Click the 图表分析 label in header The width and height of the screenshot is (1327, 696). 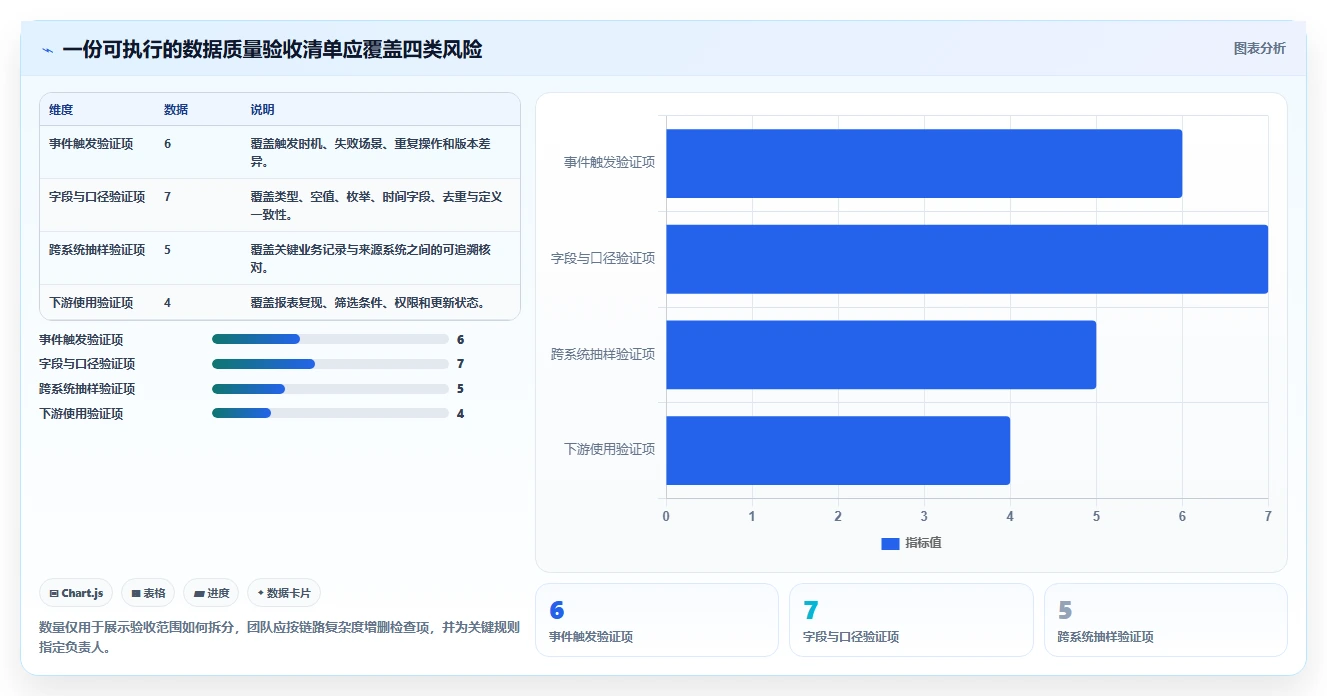coord(1260,48)
